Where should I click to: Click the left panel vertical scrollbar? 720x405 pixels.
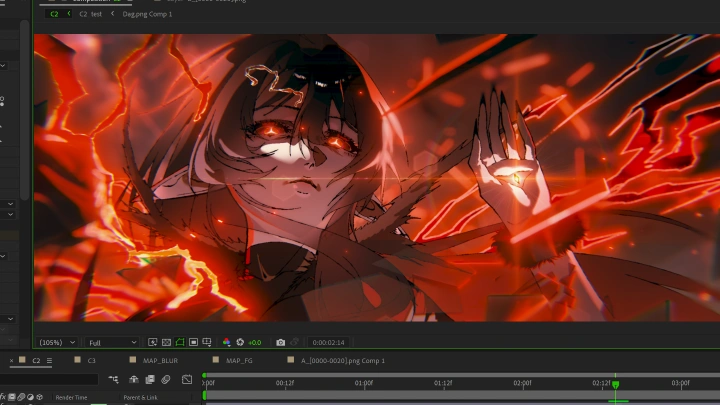point(25,109)
